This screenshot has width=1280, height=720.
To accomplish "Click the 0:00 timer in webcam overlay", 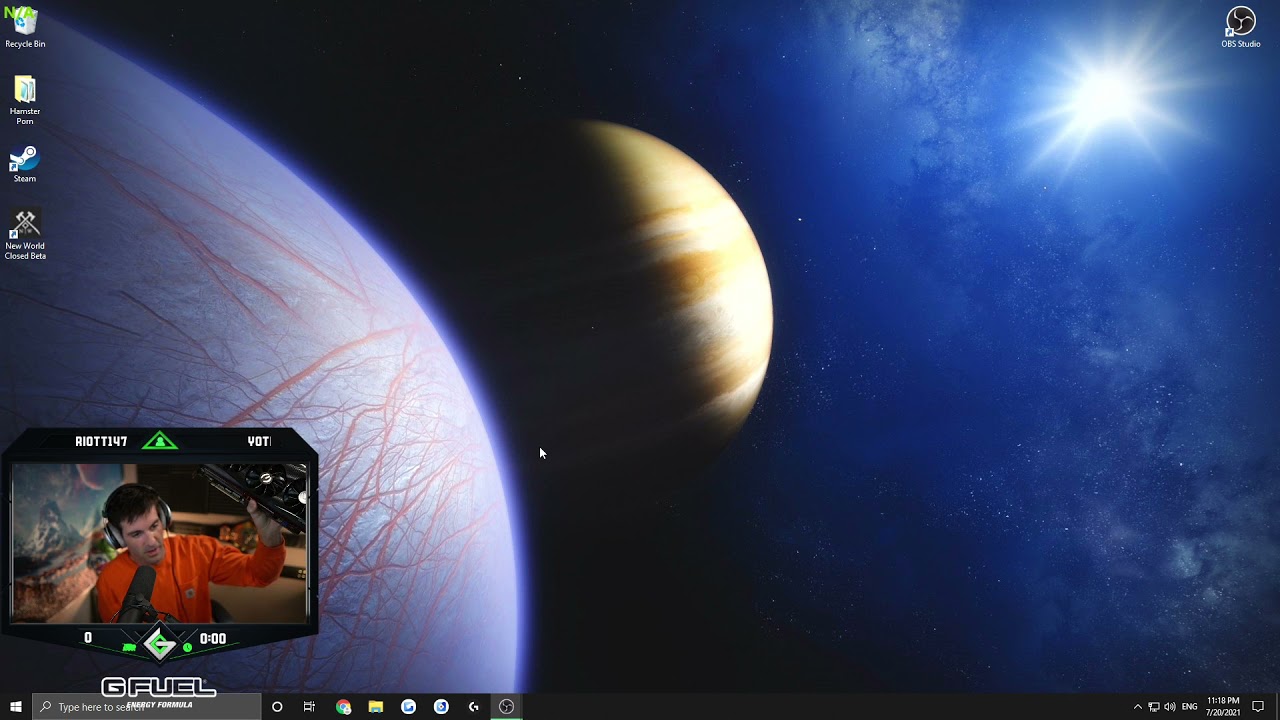I will [213, 638].
